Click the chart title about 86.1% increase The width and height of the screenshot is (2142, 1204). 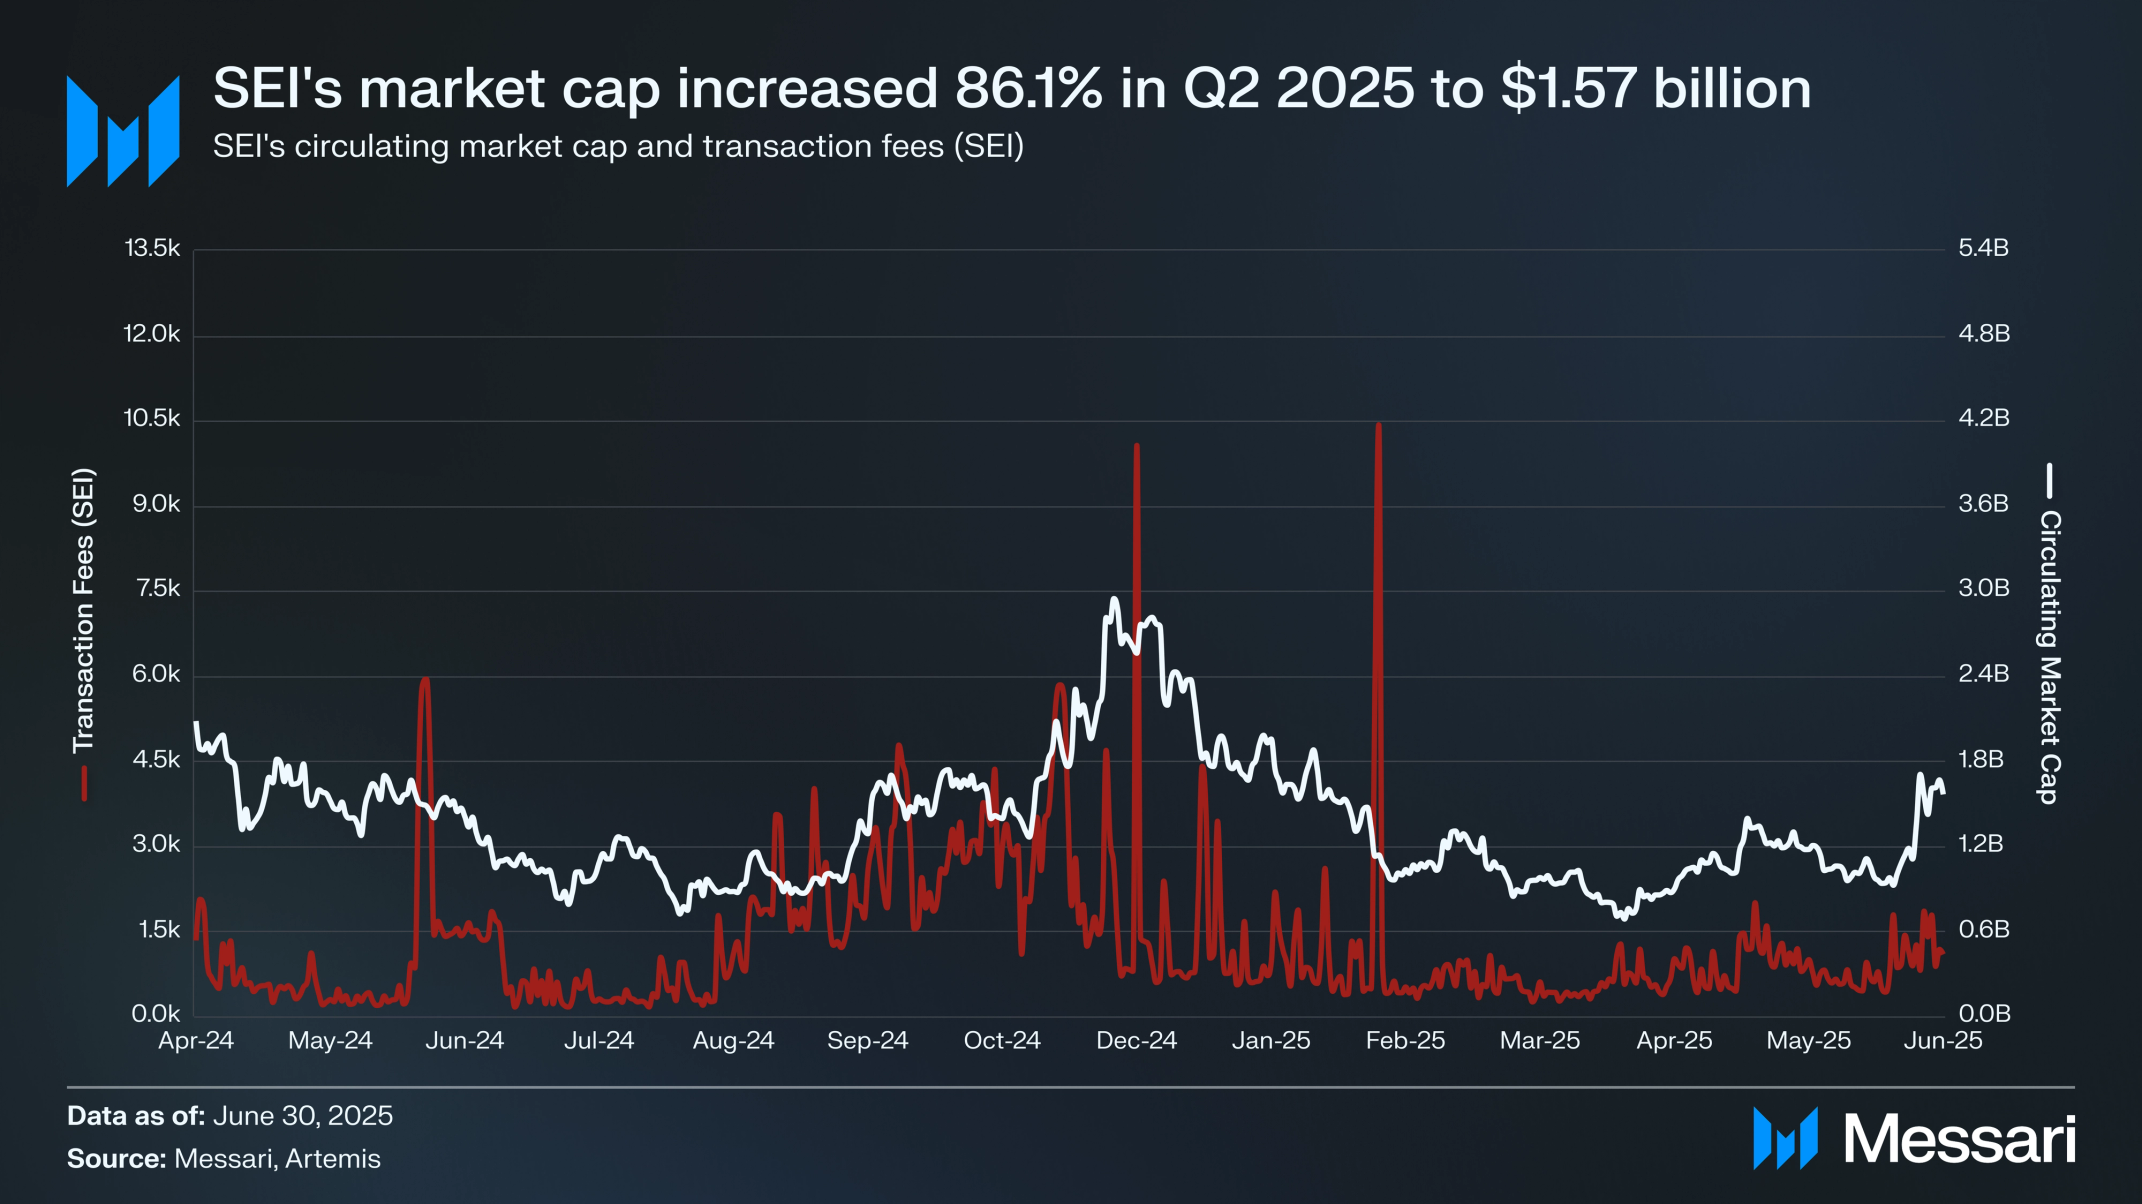[x=1012, y=88]
